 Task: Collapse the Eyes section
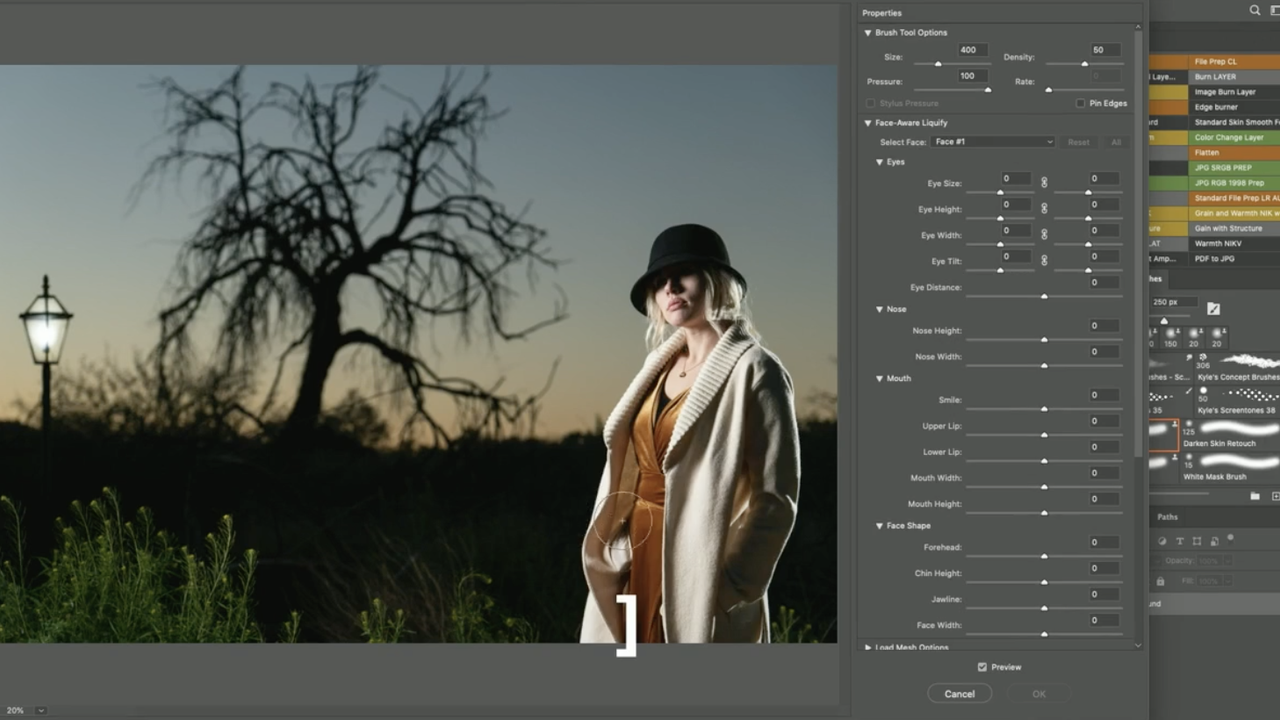[x=880, y=162]
